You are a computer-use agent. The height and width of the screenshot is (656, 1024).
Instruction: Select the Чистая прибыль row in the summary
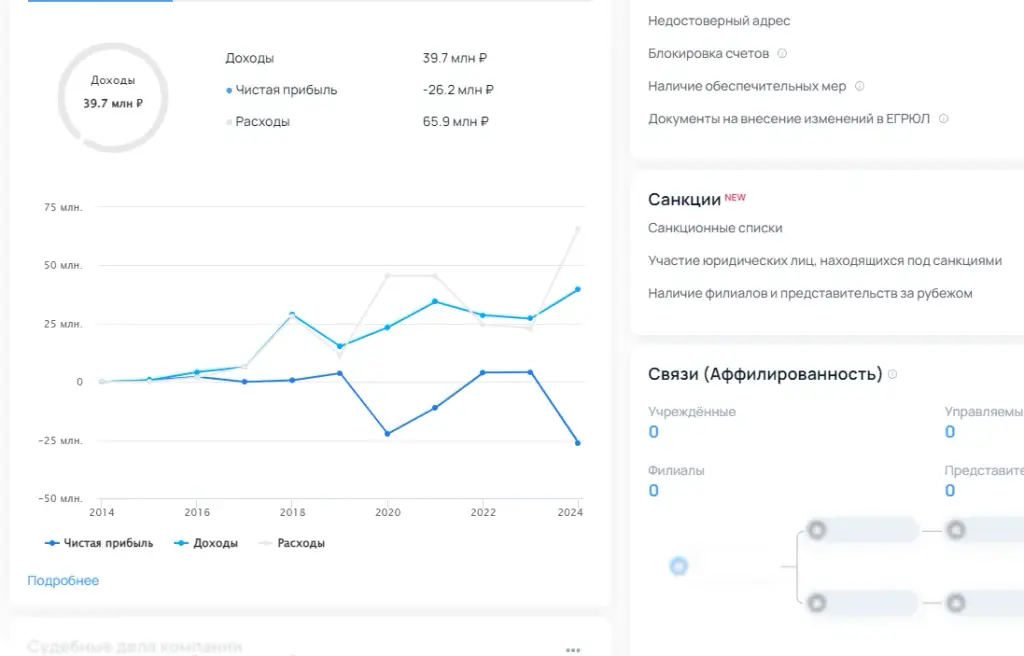(x=359, y=90)
